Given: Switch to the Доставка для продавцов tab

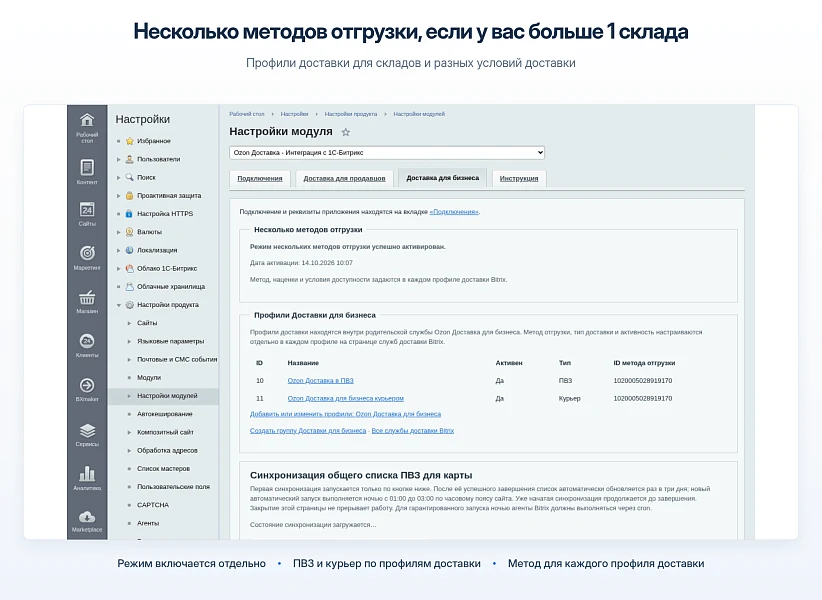Looking at the screenshot, I should pos(344,178).
